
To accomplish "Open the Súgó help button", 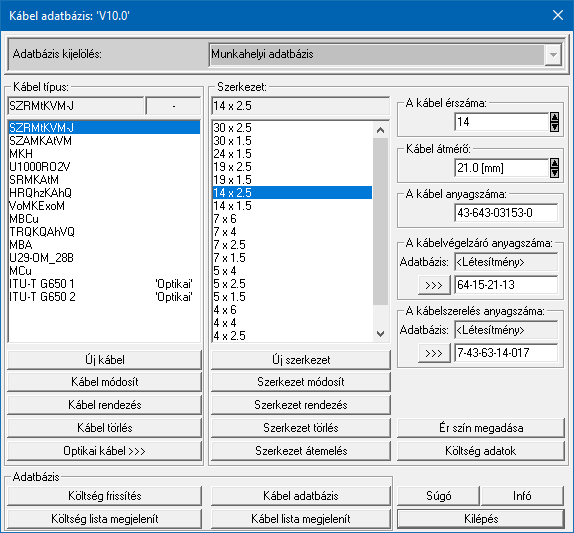I will (438, 496).
